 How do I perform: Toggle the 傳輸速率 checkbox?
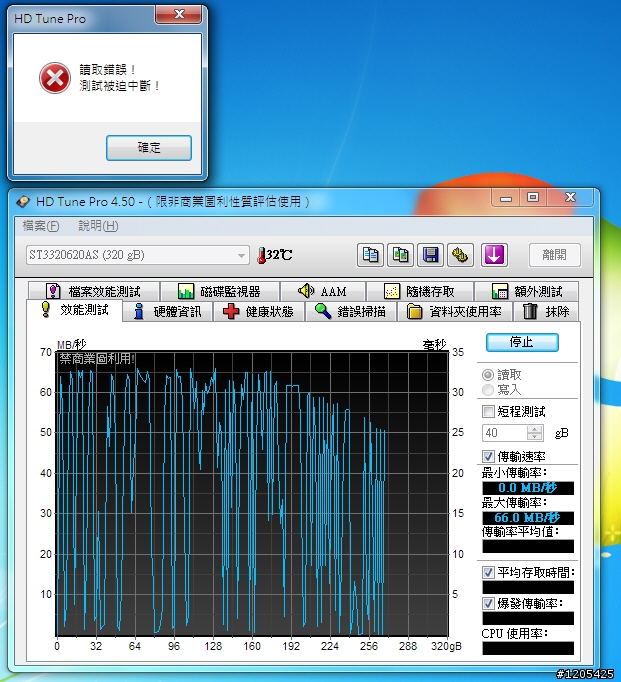click(x=488, y=457)
